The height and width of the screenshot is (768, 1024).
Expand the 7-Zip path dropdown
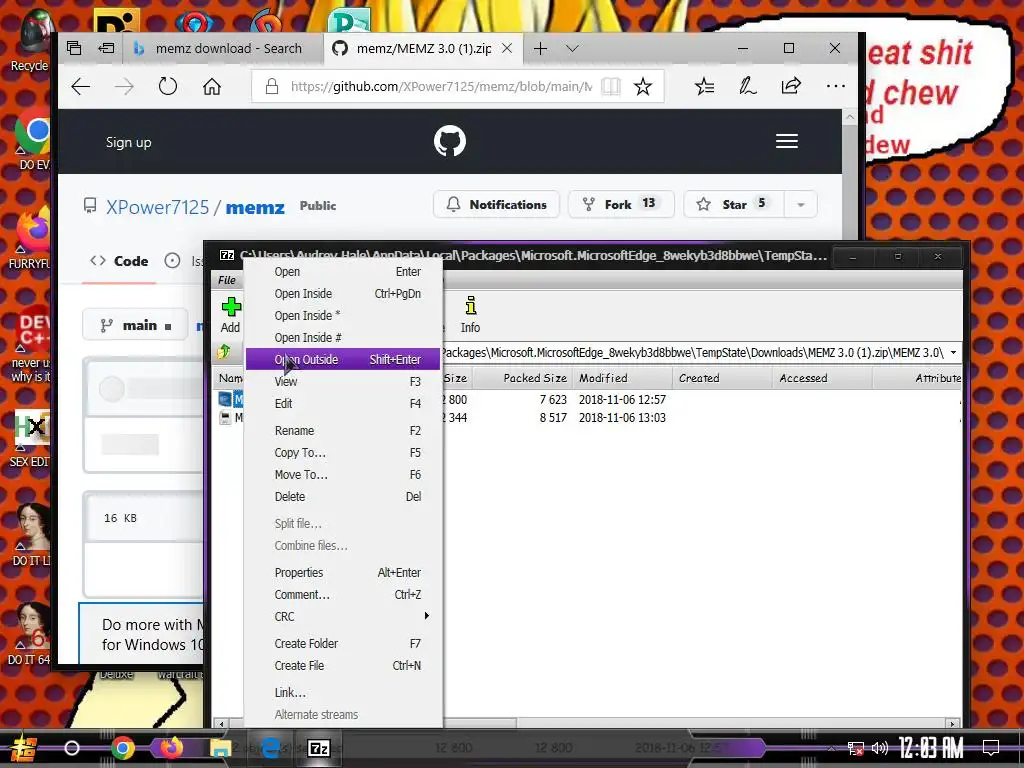[953, 353]
